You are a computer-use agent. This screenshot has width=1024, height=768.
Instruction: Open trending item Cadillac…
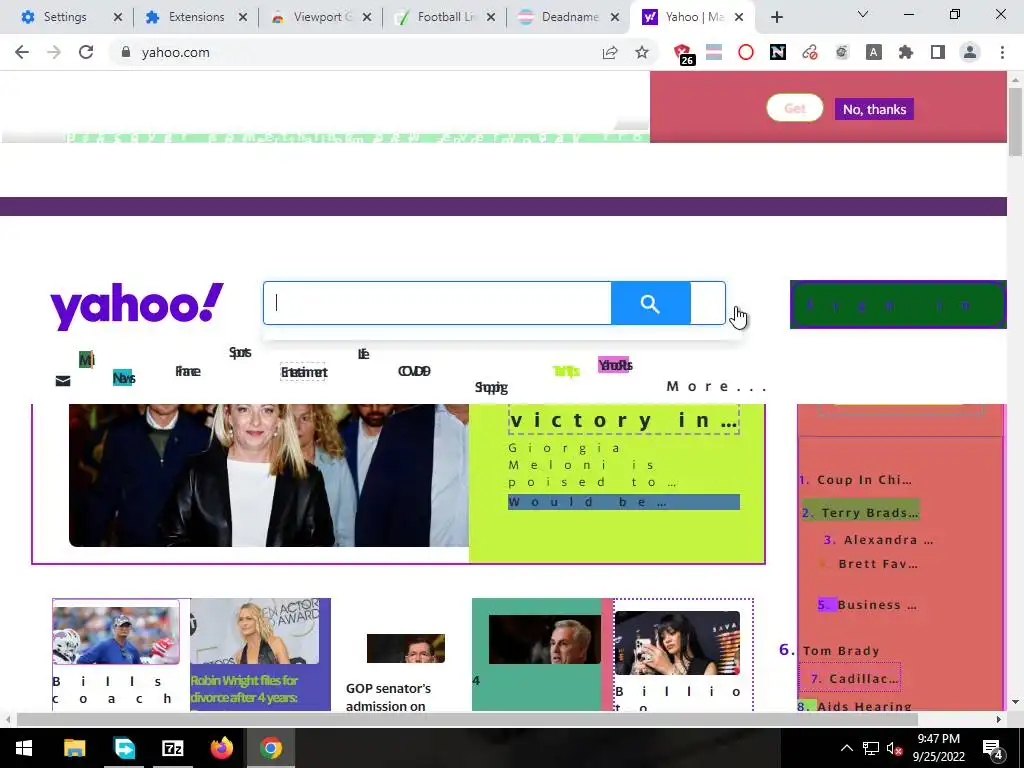click(x=863, y=679)
